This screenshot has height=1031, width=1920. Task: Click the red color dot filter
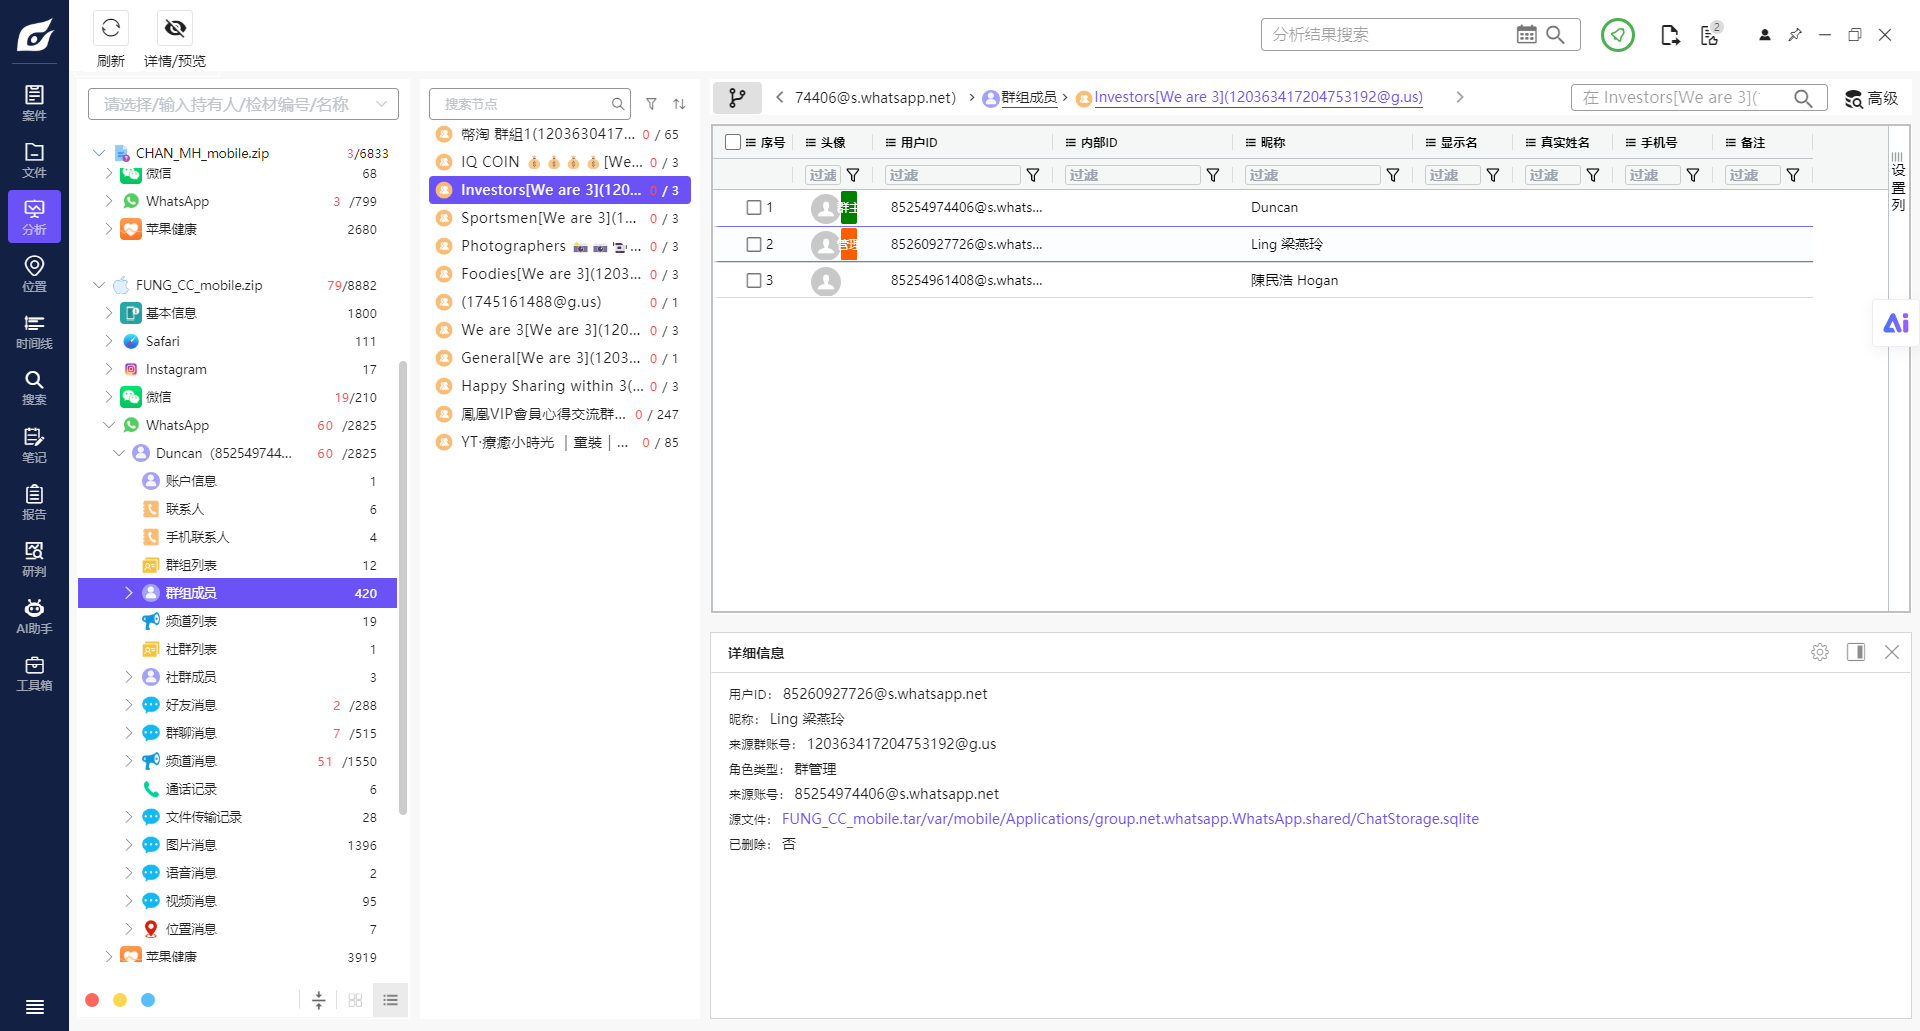click(92, 1000)
